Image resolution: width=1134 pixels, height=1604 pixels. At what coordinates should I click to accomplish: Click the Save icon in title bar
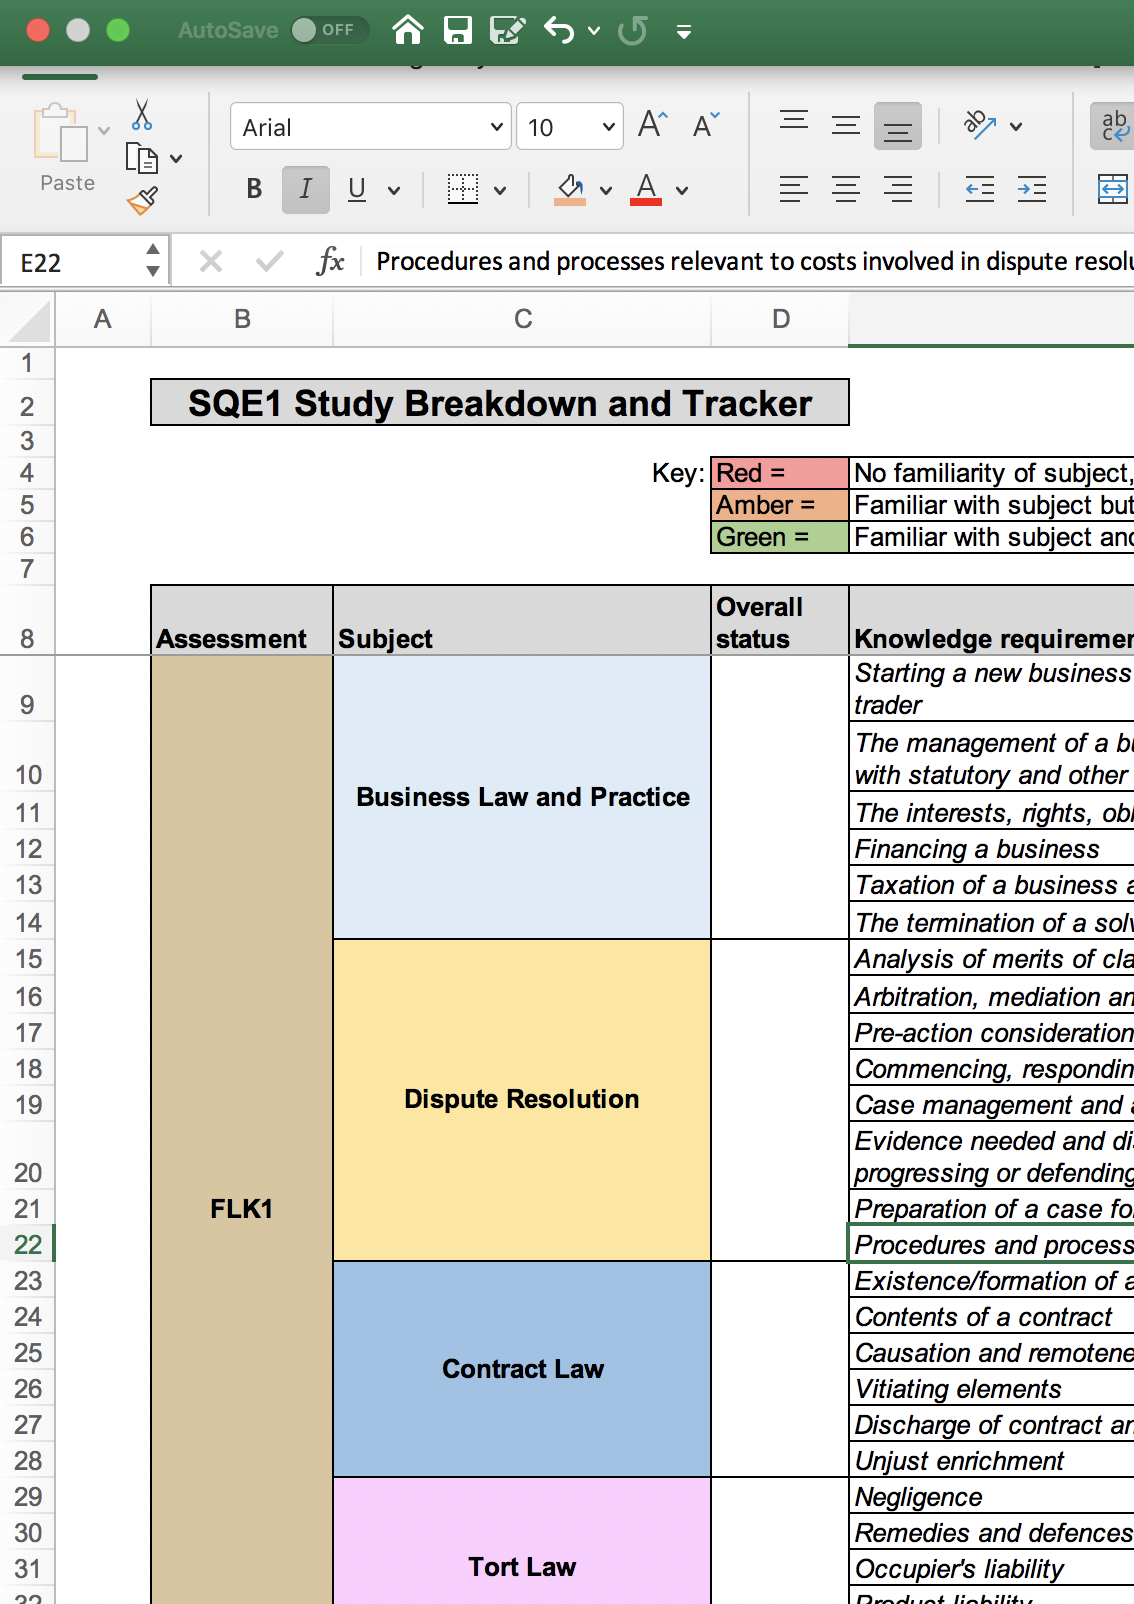click(x=458, y=30)
